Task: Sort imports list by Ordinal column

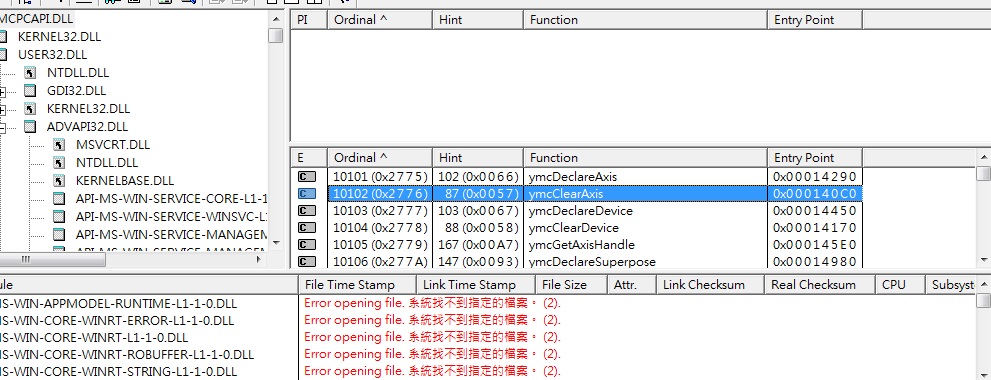Action: coord(380,20)
